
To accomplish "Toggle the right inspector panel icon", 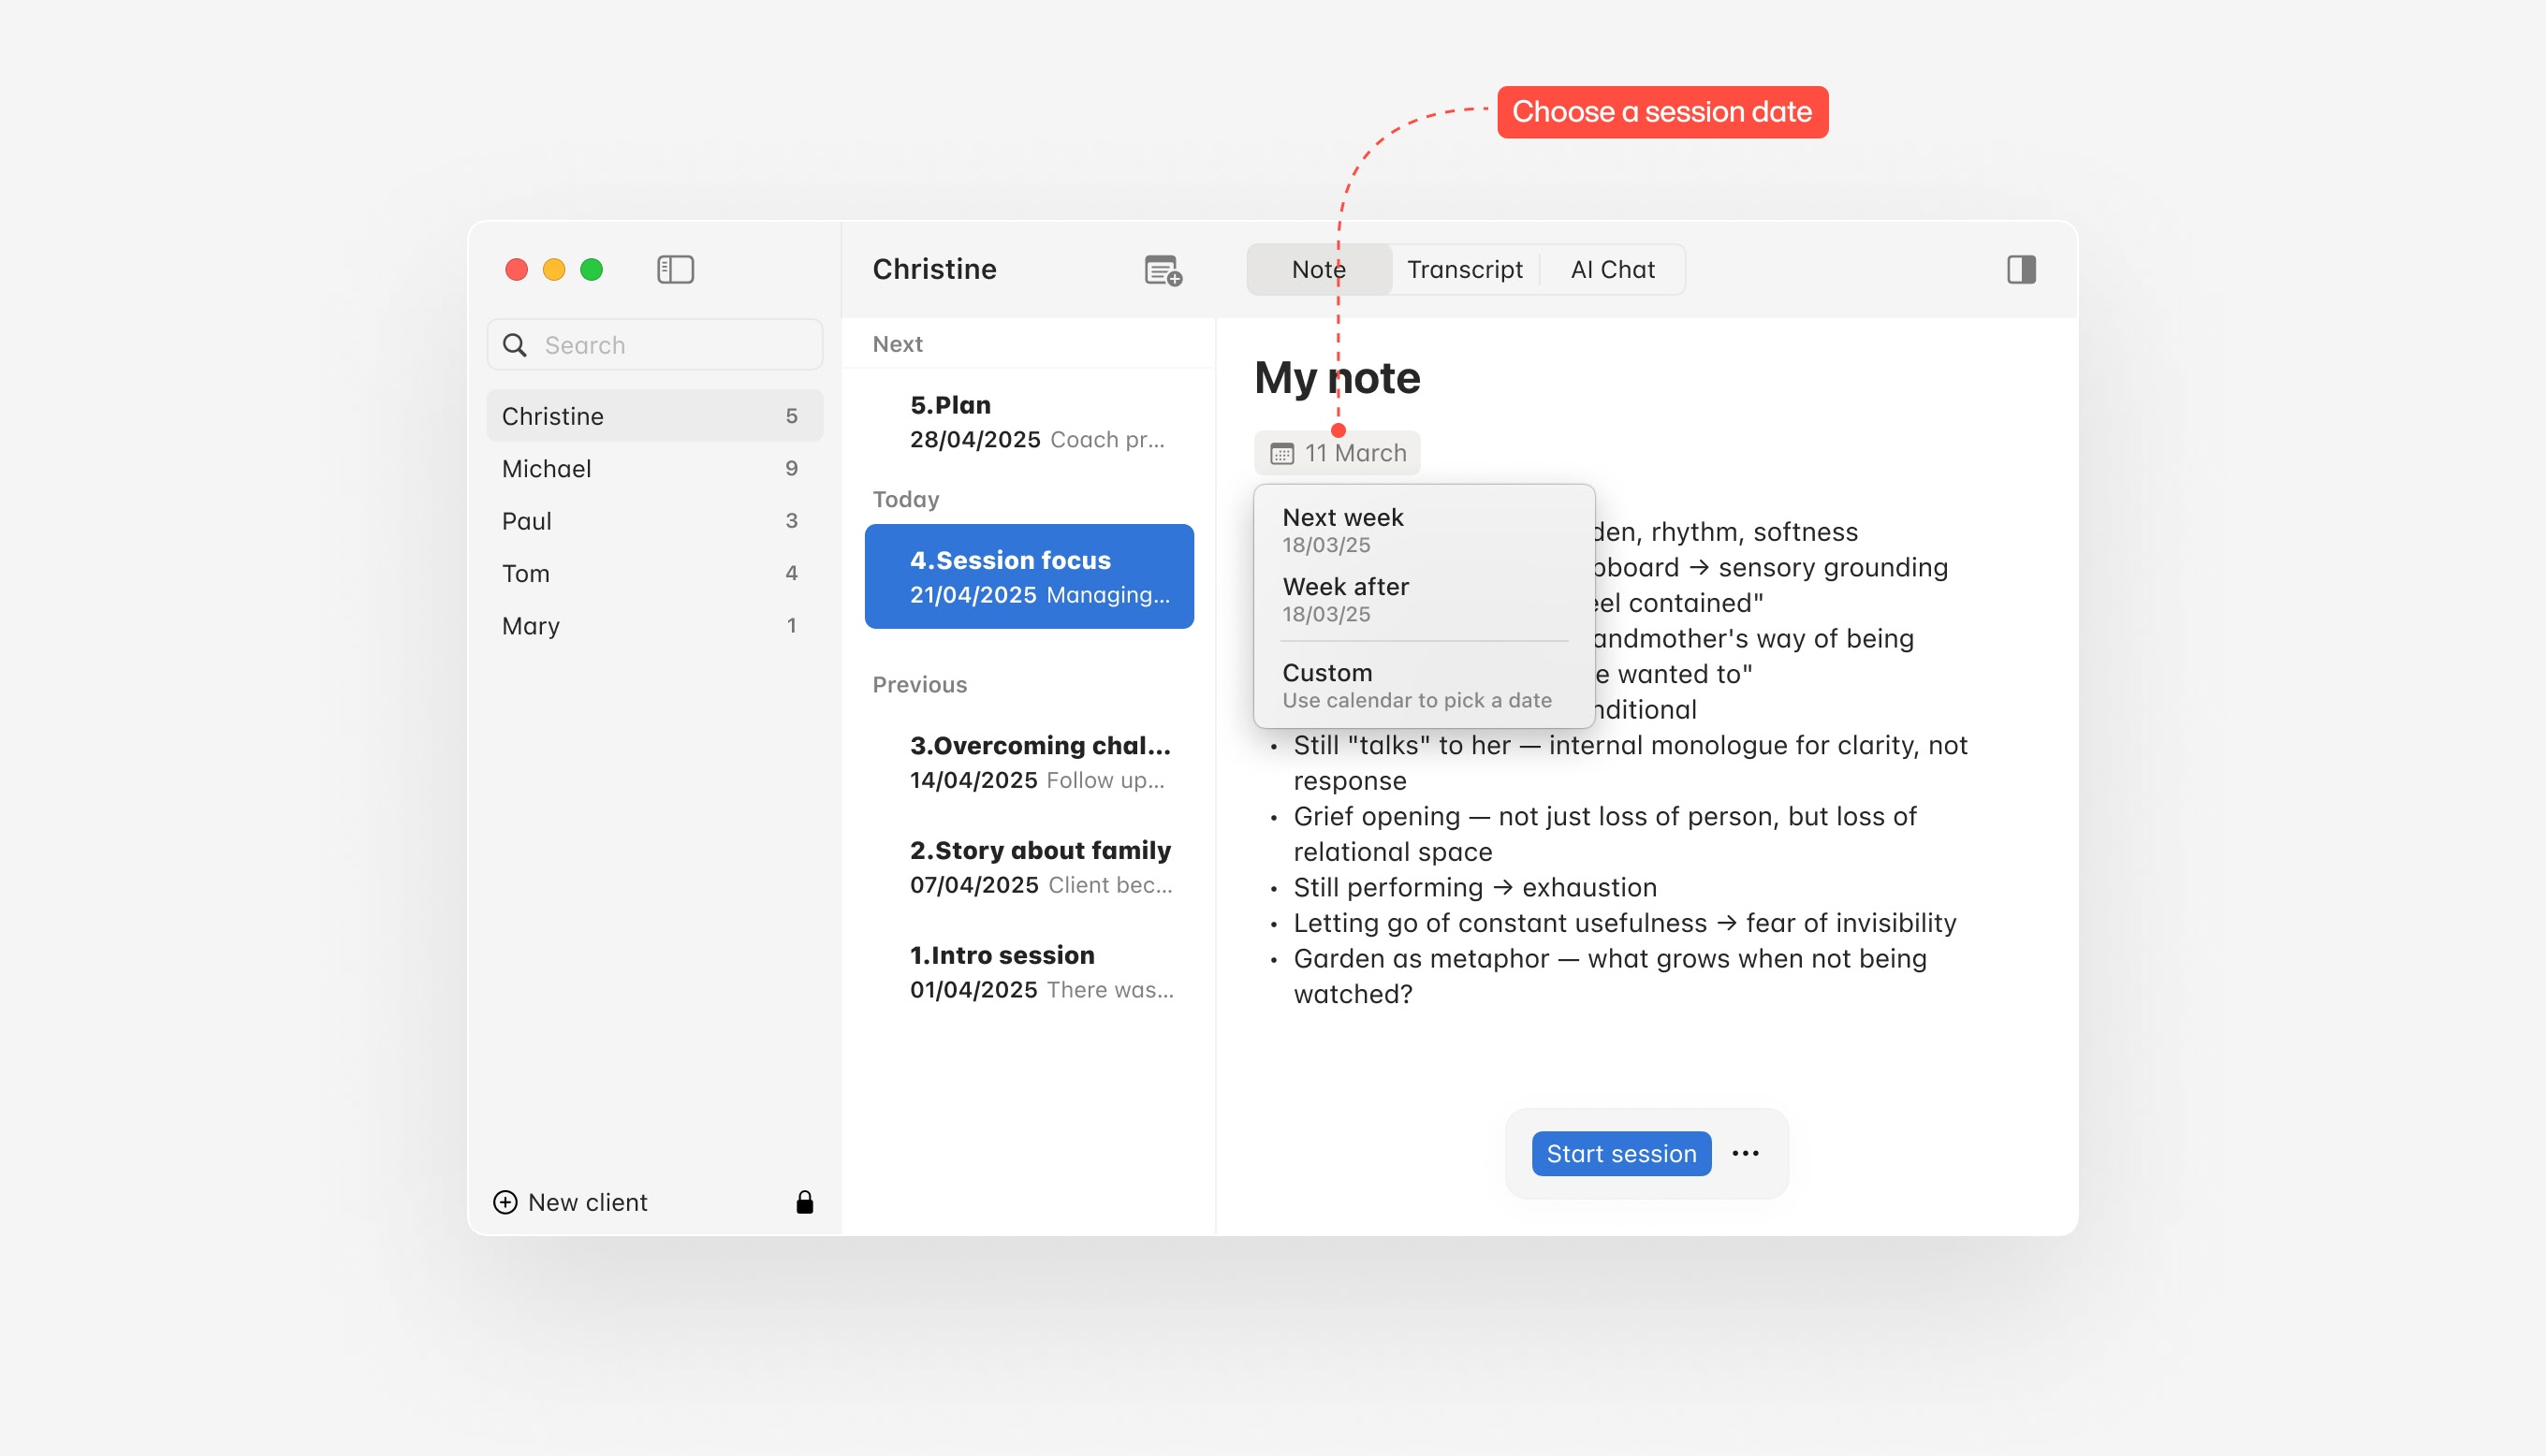I will [2020, 269].
